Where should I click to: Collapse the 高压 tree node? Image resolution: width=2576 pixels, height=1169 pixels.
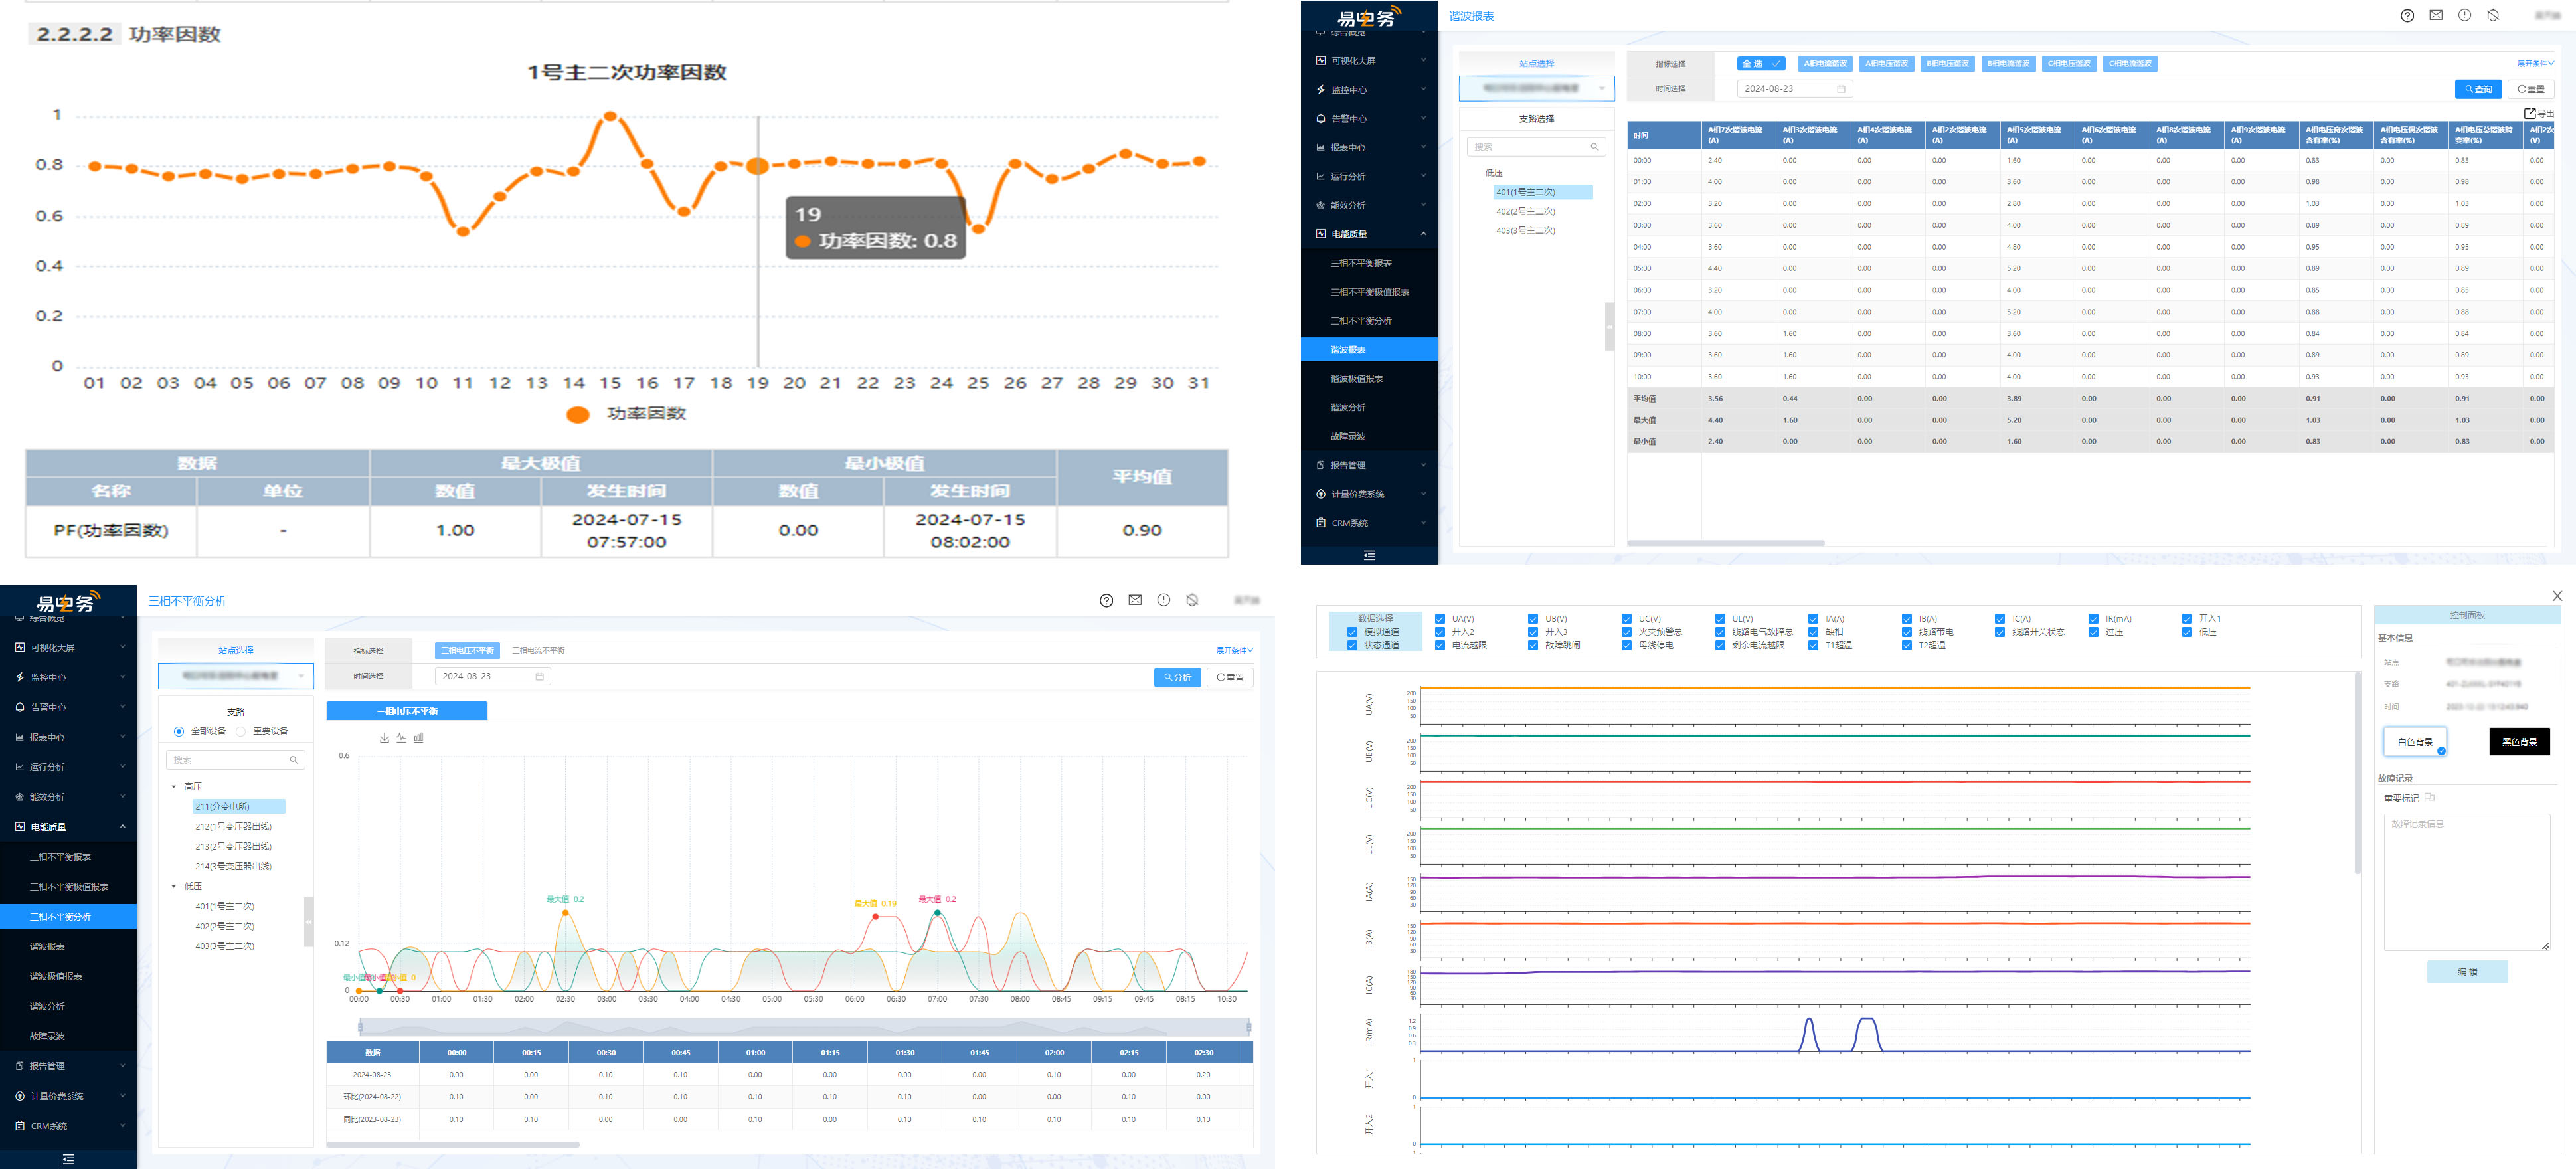pyautogui.click(x=174, y=787)
